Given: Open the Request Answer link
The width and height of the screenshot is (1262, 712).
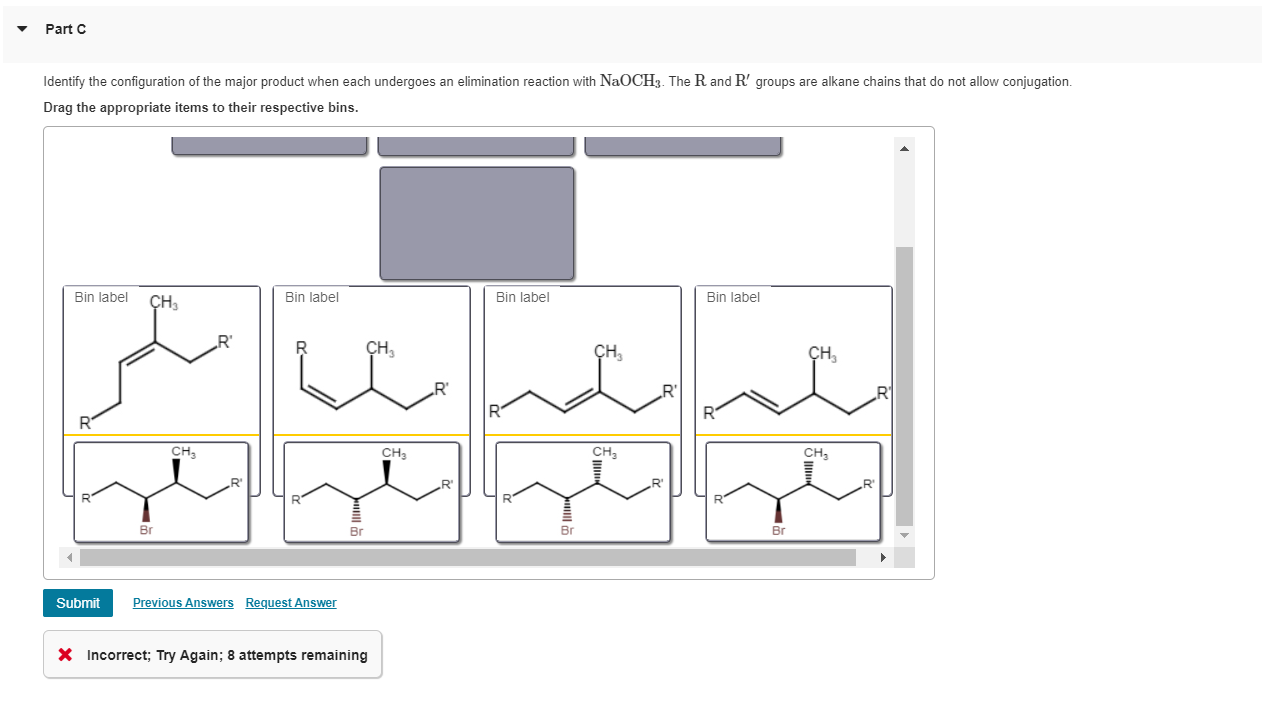Looking at the screenshot, I should point(291,603).
